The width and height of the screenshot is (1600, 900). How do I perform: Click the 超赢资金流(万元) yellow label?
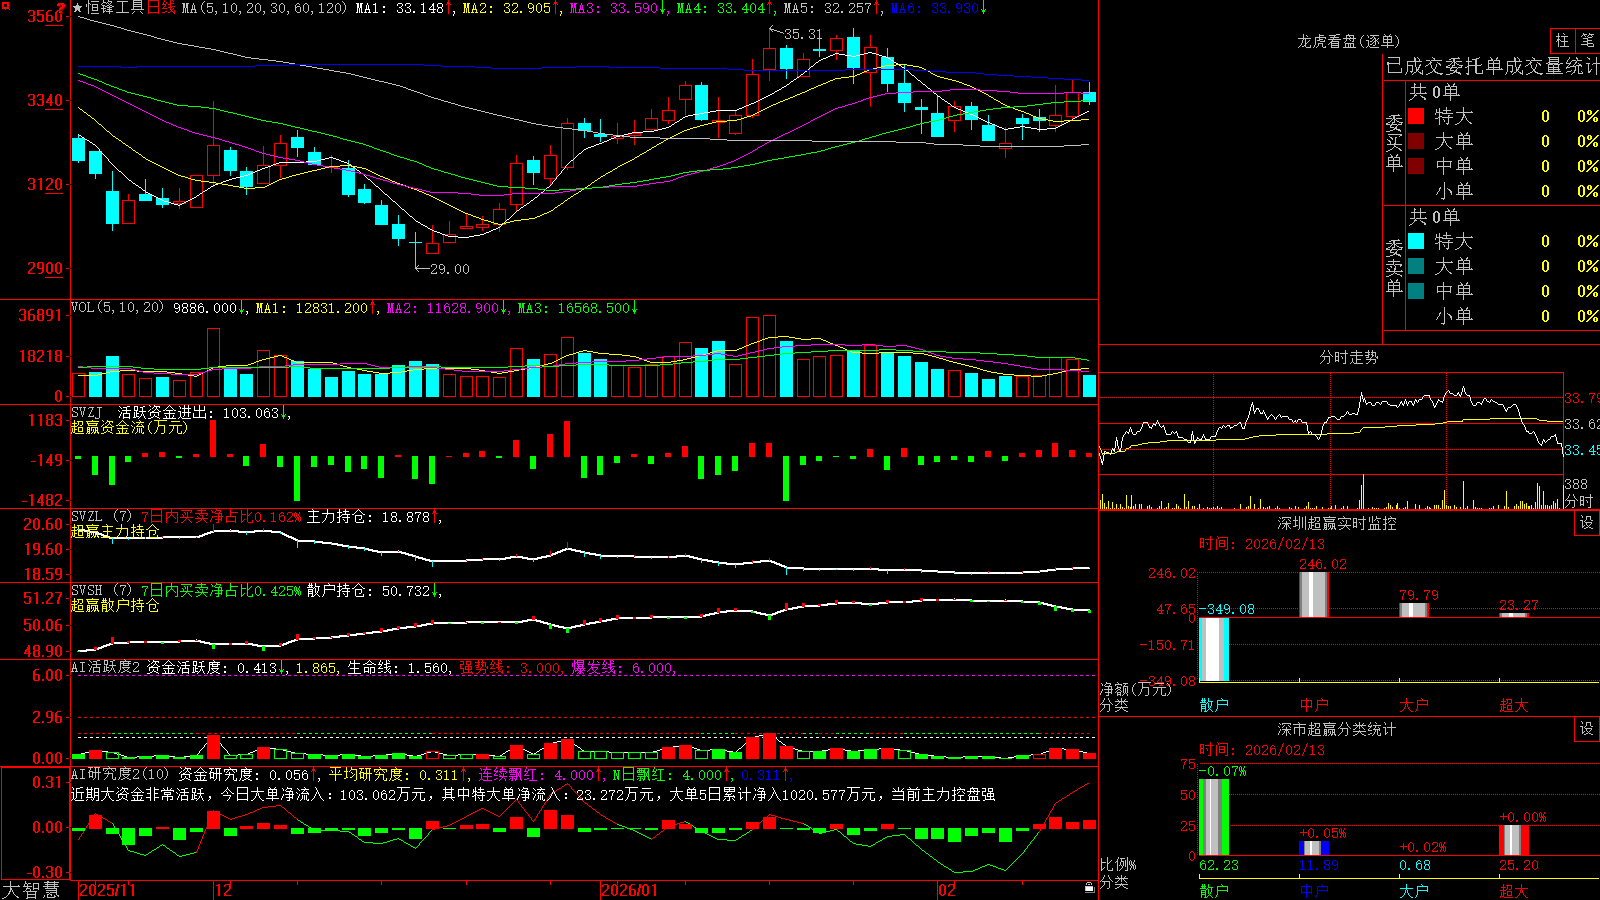coord(129,427)
